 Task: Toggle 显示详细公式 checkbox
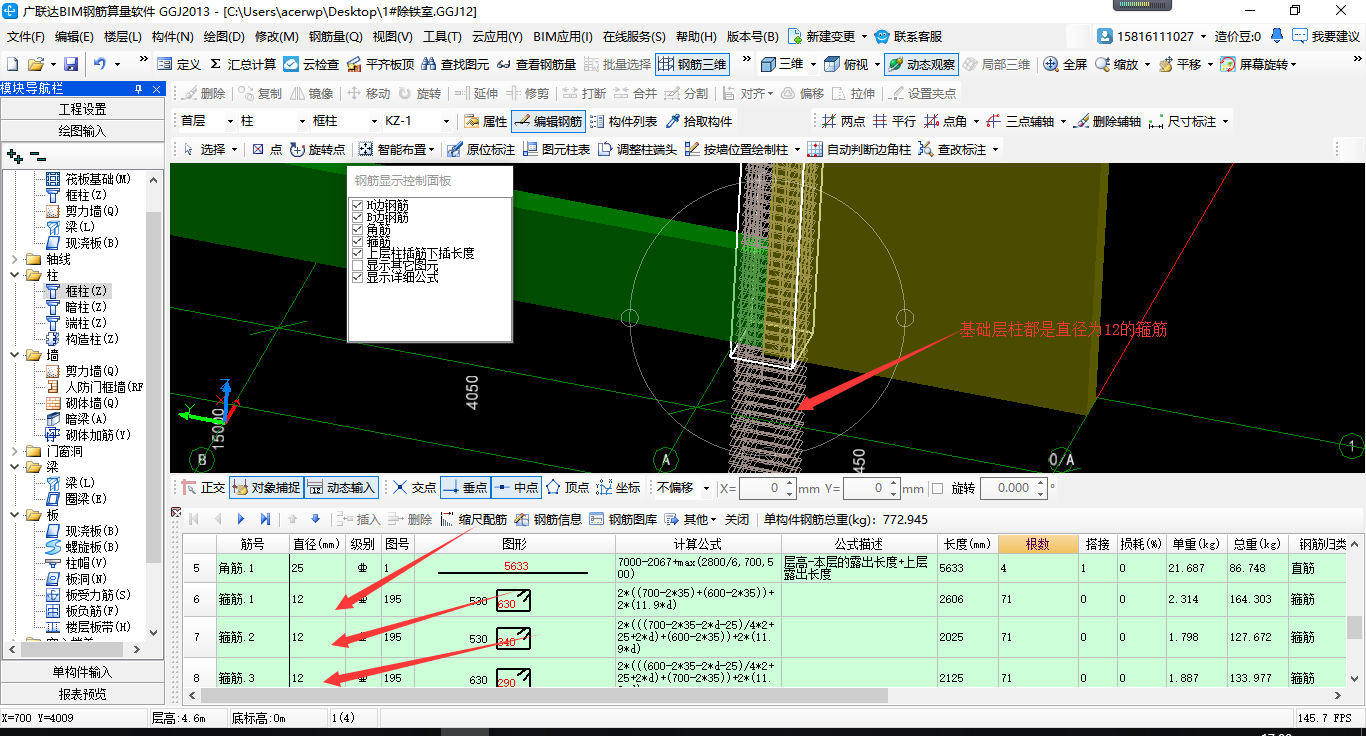(357, 277)
